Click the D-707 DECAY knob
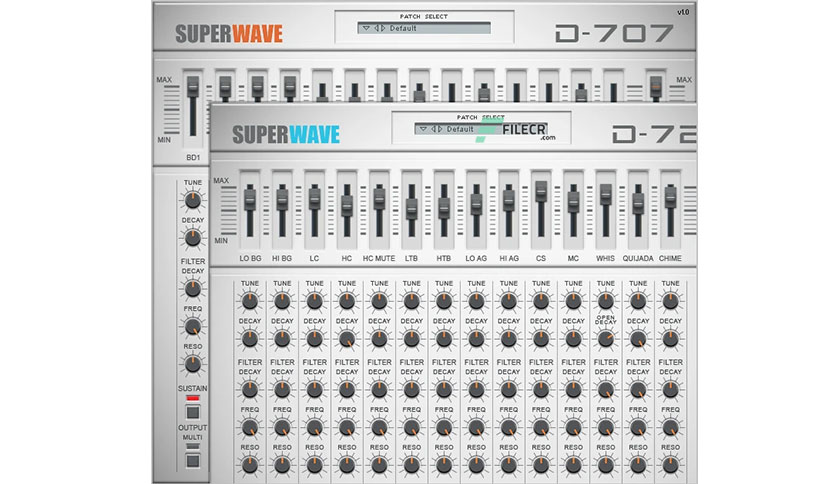 click(192, 238)
